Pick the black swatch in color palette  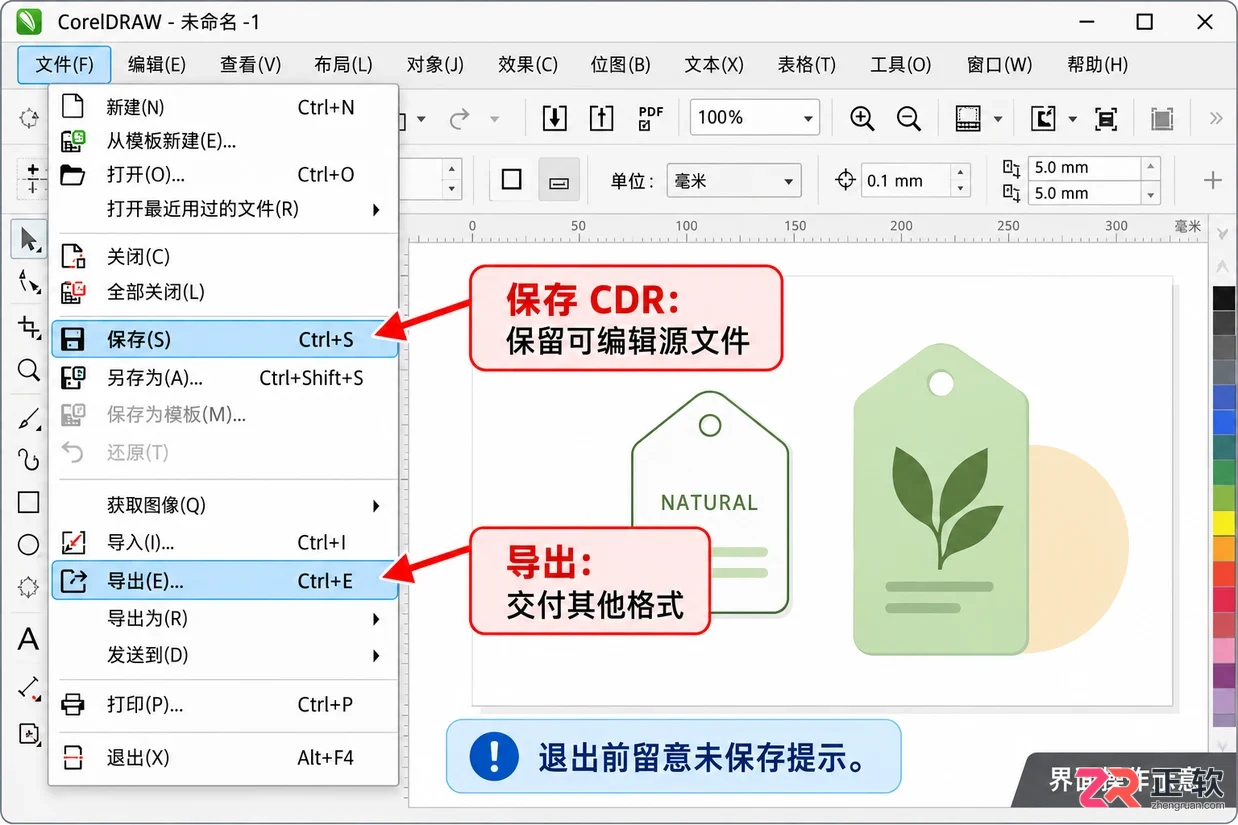pyautogui.click(x=1224, y=299)
